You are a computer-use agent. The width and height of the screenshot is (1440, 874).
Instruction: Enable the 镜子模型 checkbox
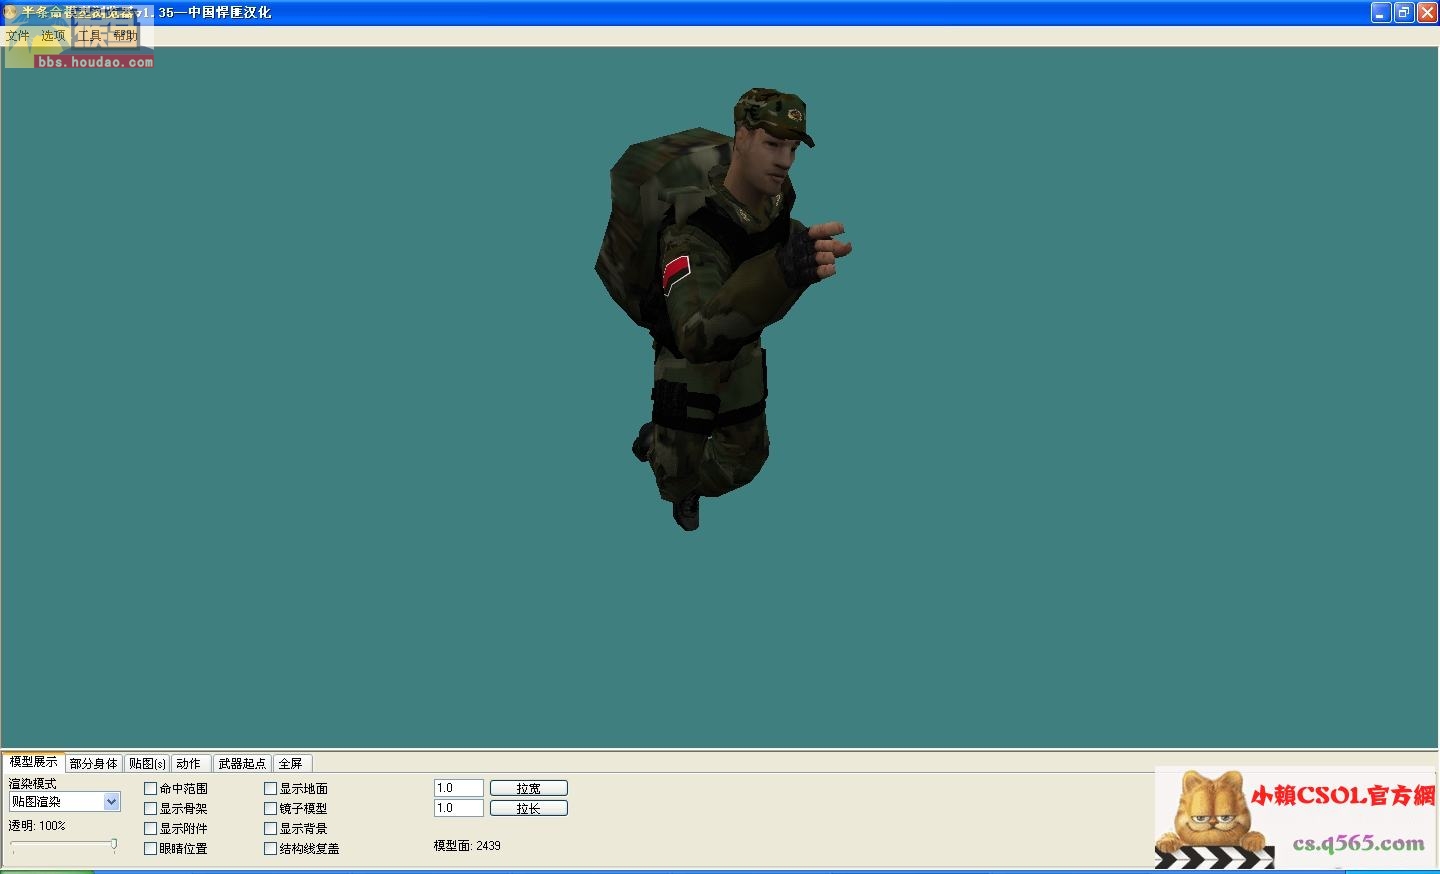click(271, 809)
